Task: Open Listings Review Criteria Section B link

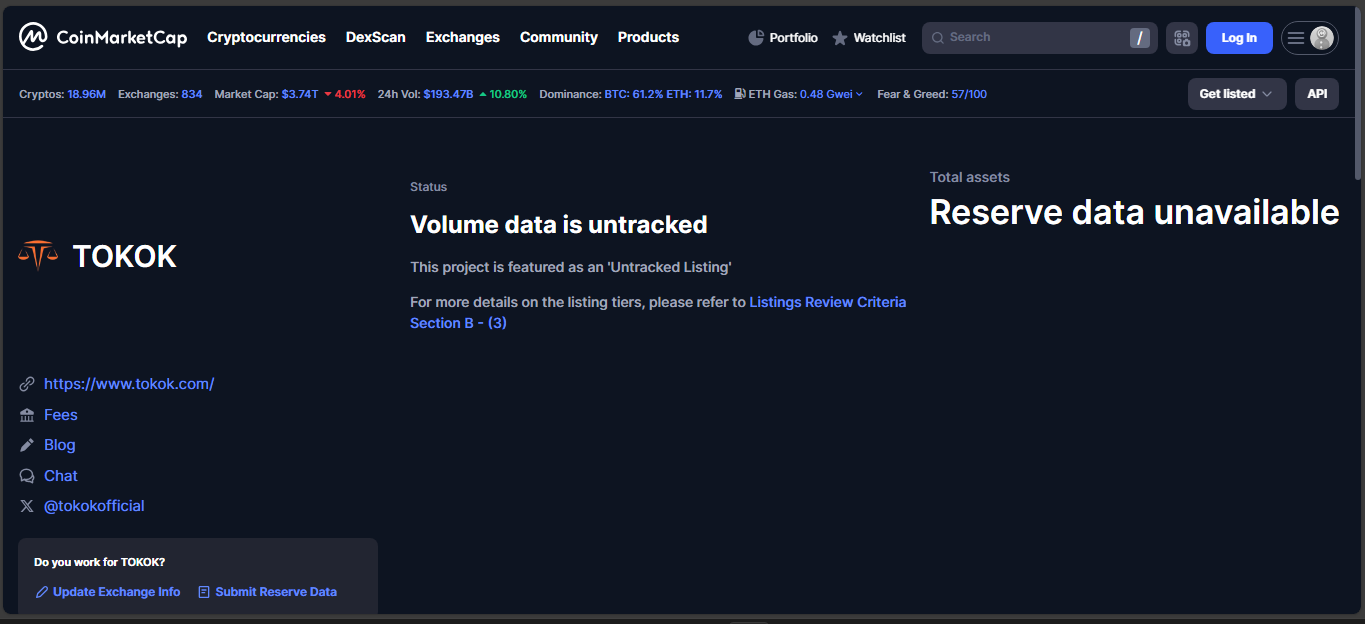Action: (658, 312)
